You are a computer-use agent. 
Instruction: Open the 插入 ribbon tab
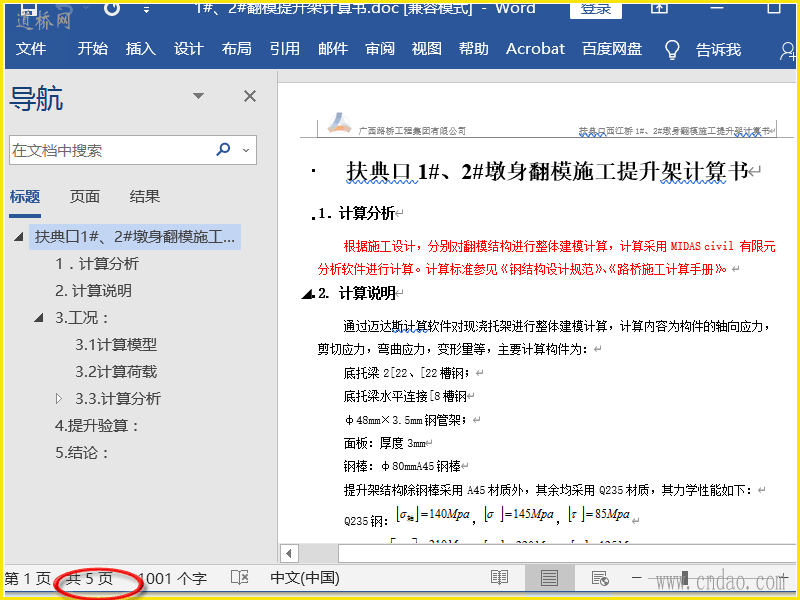[x=141, y=49]
